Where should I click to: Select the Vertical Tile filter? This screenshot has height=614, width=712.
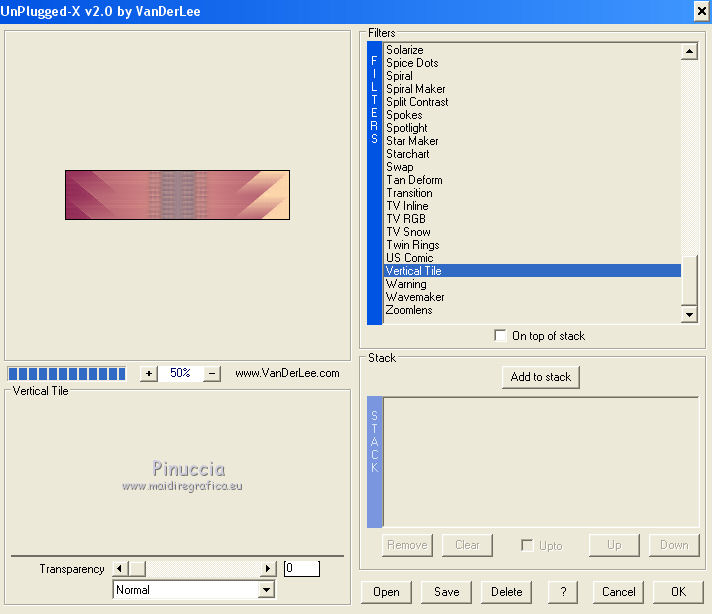pos(532,271)
